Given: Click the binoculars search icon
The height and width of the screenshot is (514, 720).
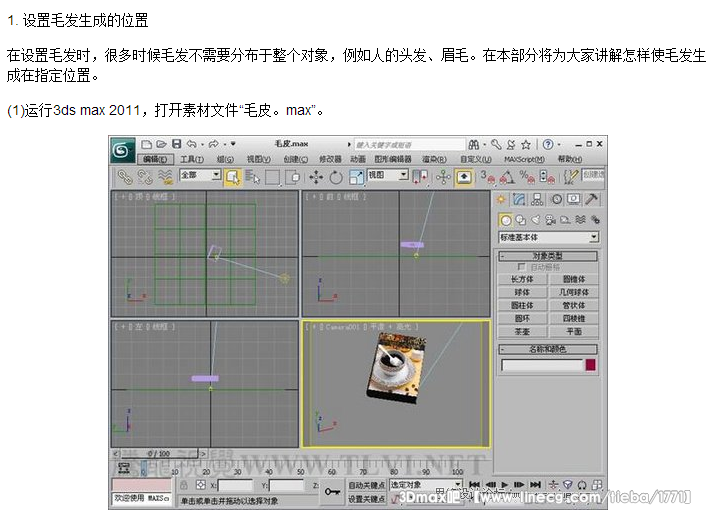Looking at the screenshot, I should (474, 145).
